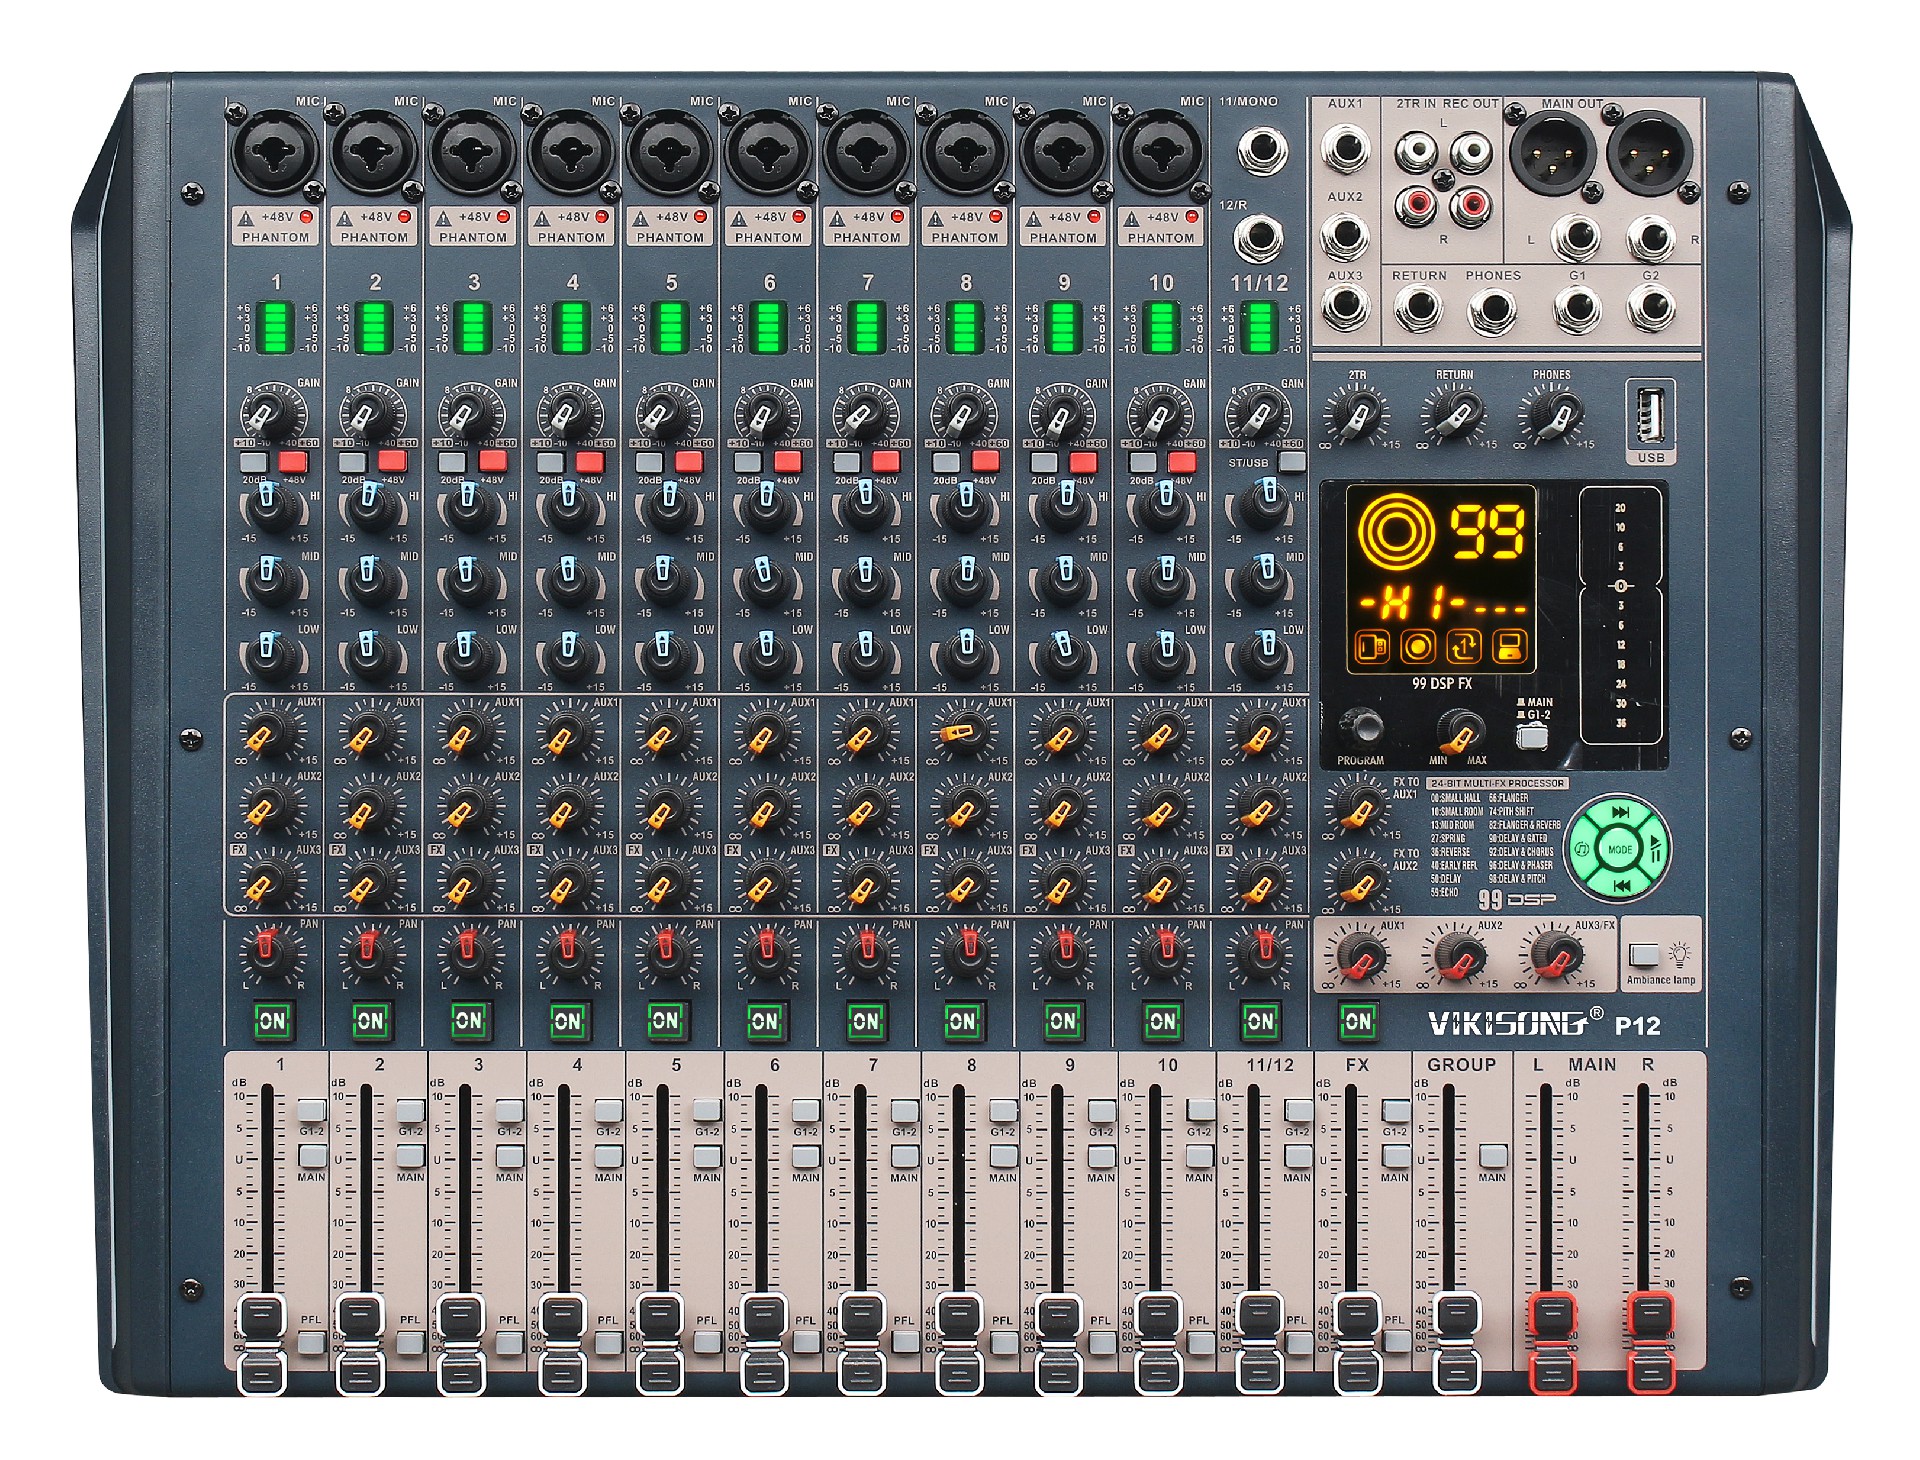The width and height of the screenshot is (1920, 1460).
Task: Select the AUX1 output jack
Action: coord(1345,150)
